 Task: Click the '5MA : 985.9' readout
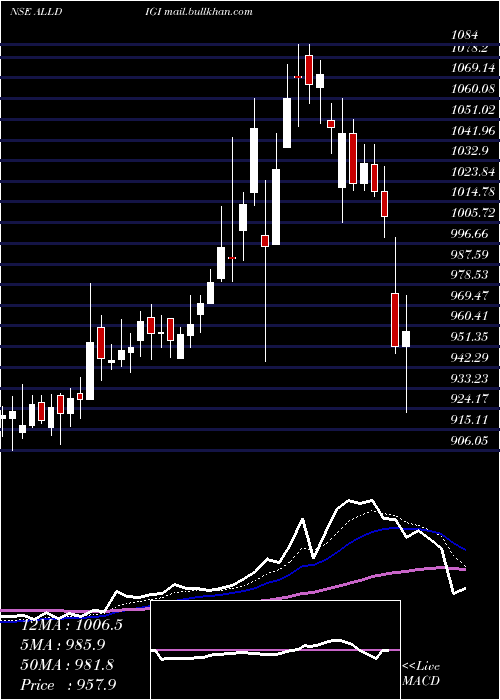[x=63, y=644]
